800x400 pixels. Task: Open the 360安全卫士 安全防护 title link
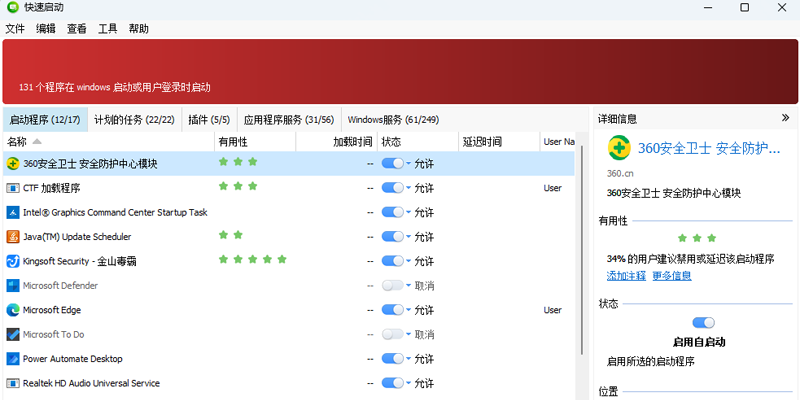(x=709, y=148)
